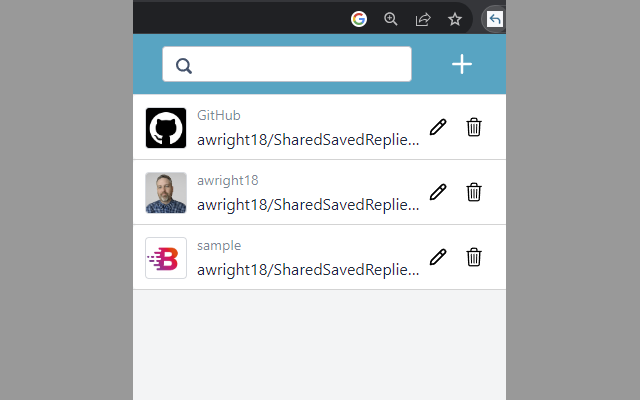The width and height of the screenshot is (640, 400).
Task: Delete the awright18 saved reply
Action: (474, 192)
